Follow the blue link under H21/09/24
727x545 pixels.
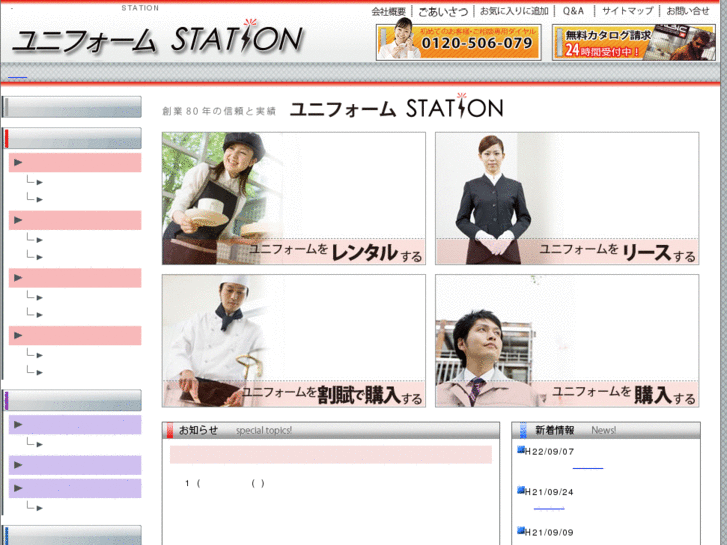pos(549,509)
